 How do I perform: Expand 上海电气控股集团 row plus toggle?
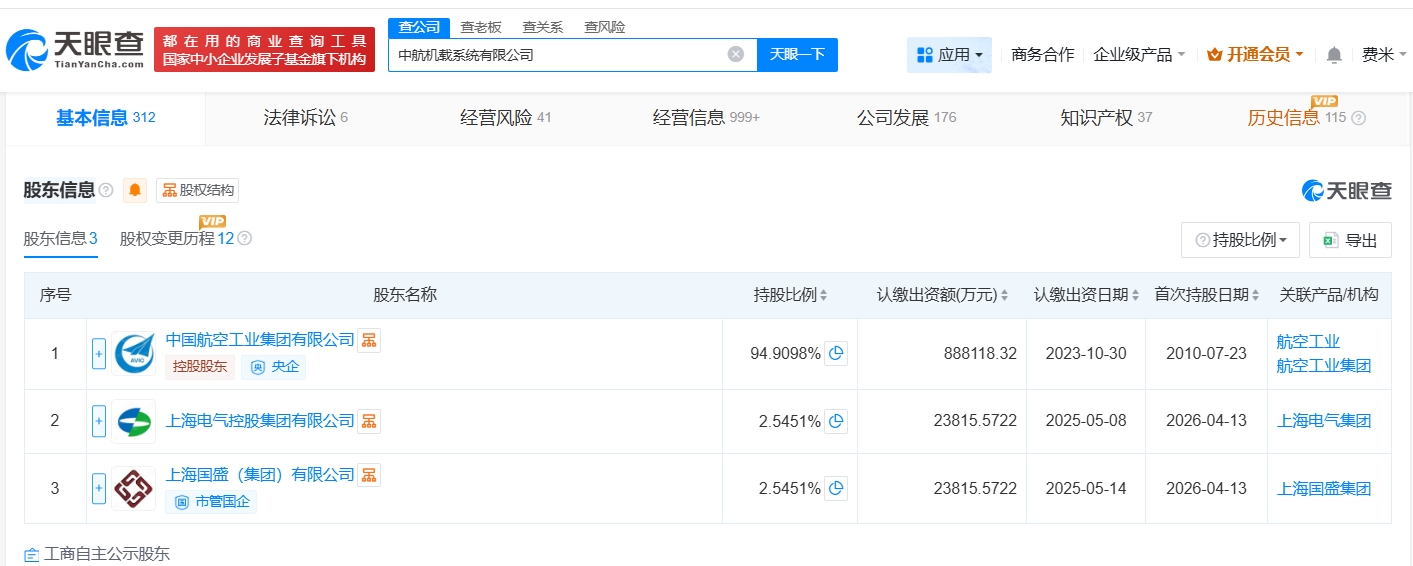click(x=99, y=422)
